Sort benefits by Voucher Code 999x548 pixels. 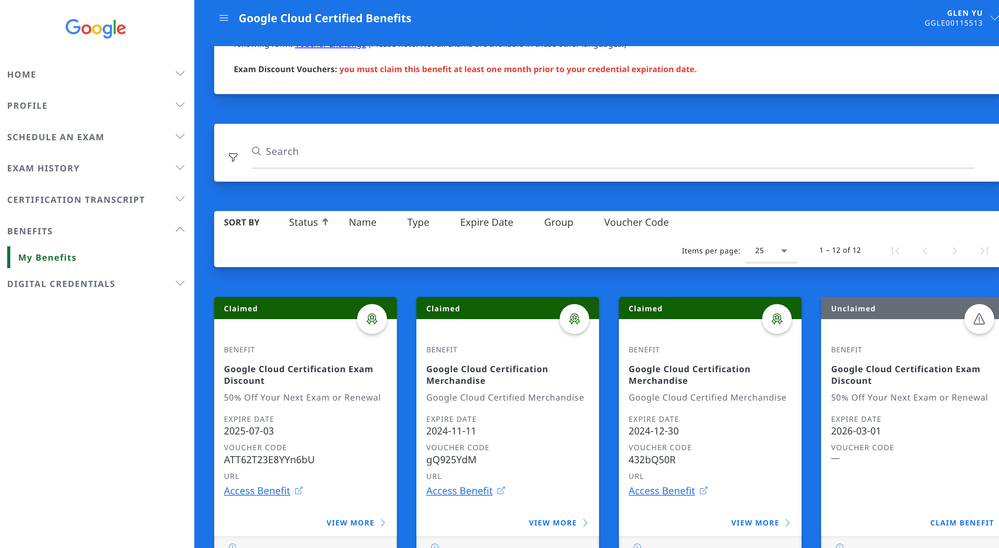[636, 222]
